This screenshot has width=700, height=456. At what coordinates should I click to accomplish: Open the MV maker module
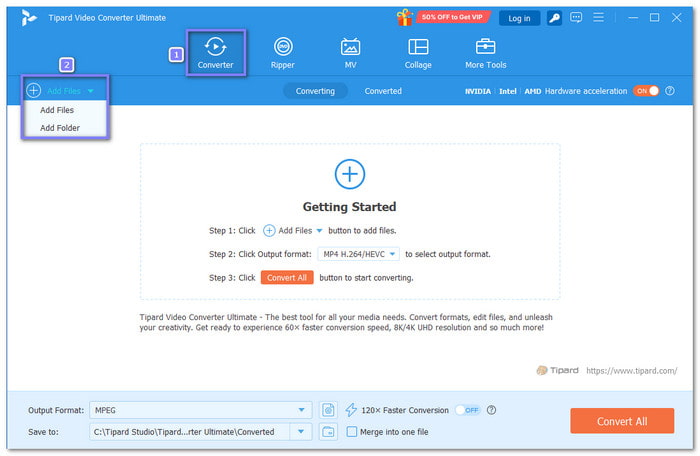click(350, 52)
